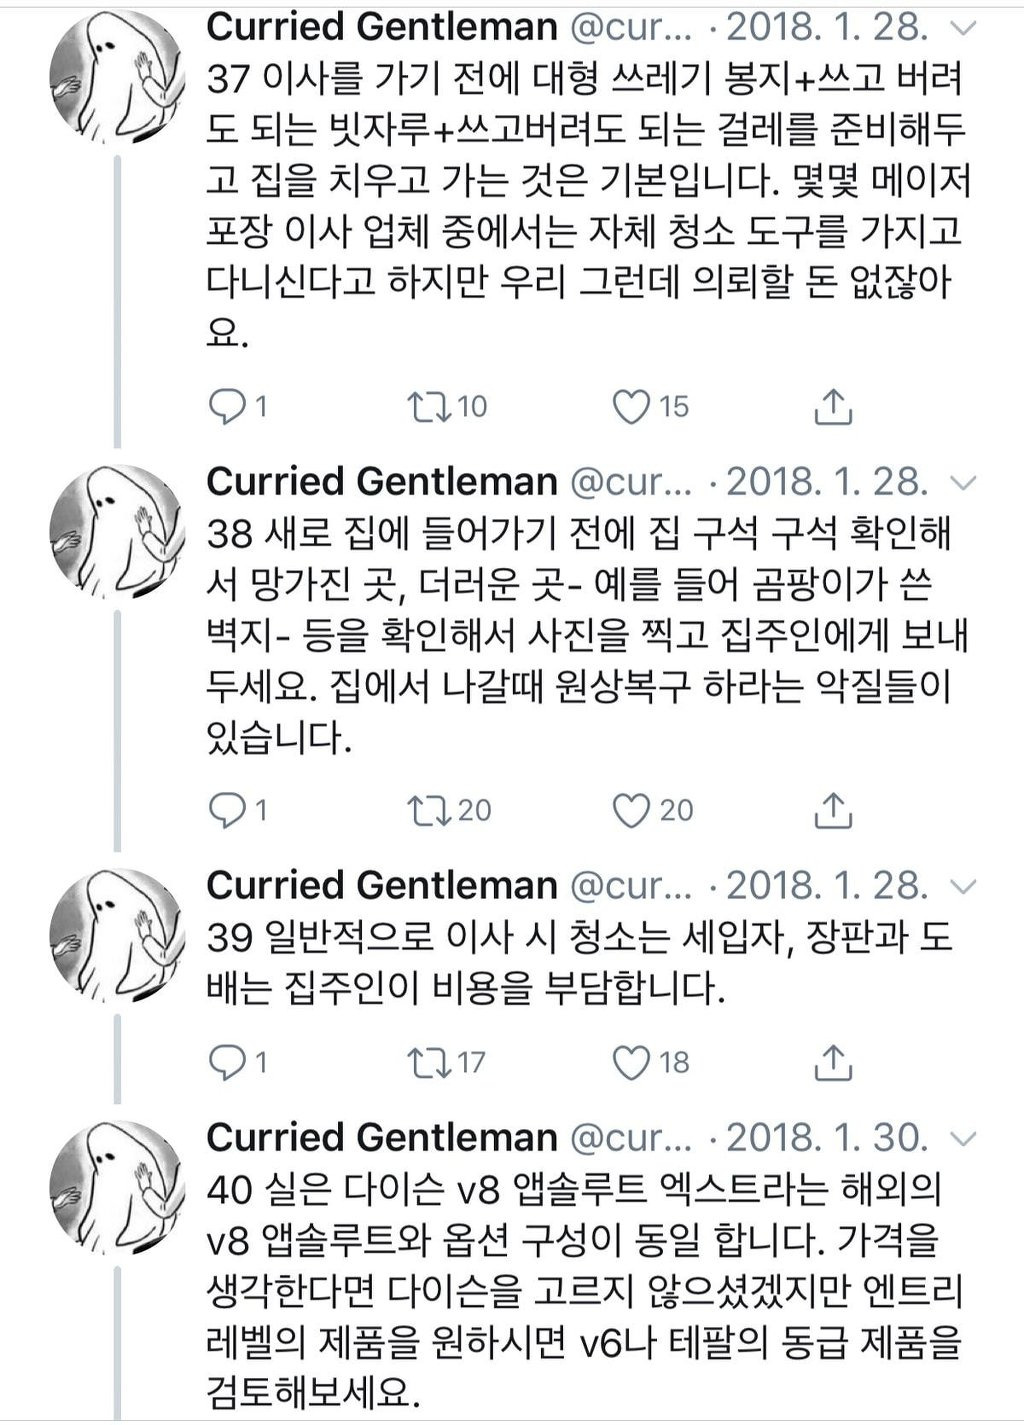Image resolution: width=1024 pixels, height=1425 pixels.
Task: Share tweet 38 via share icon
Action: (833, 810)
